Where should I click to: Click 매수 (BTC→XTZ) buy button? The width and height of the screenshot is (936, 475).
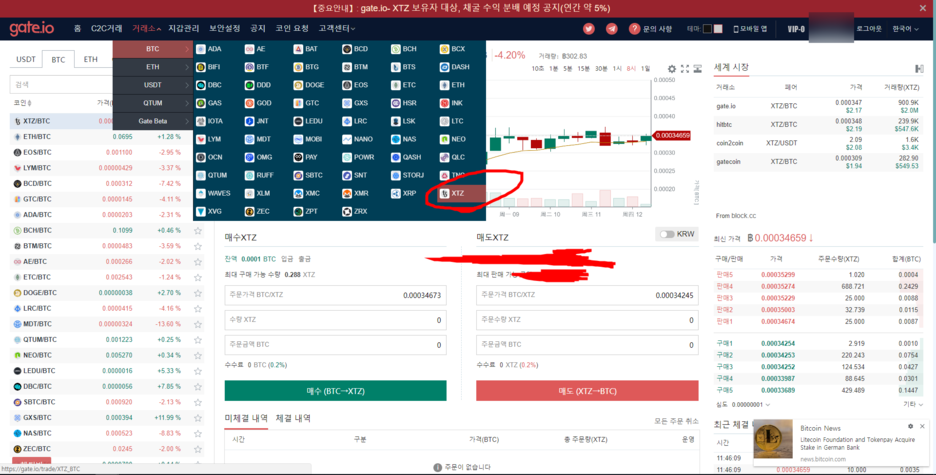335,391
